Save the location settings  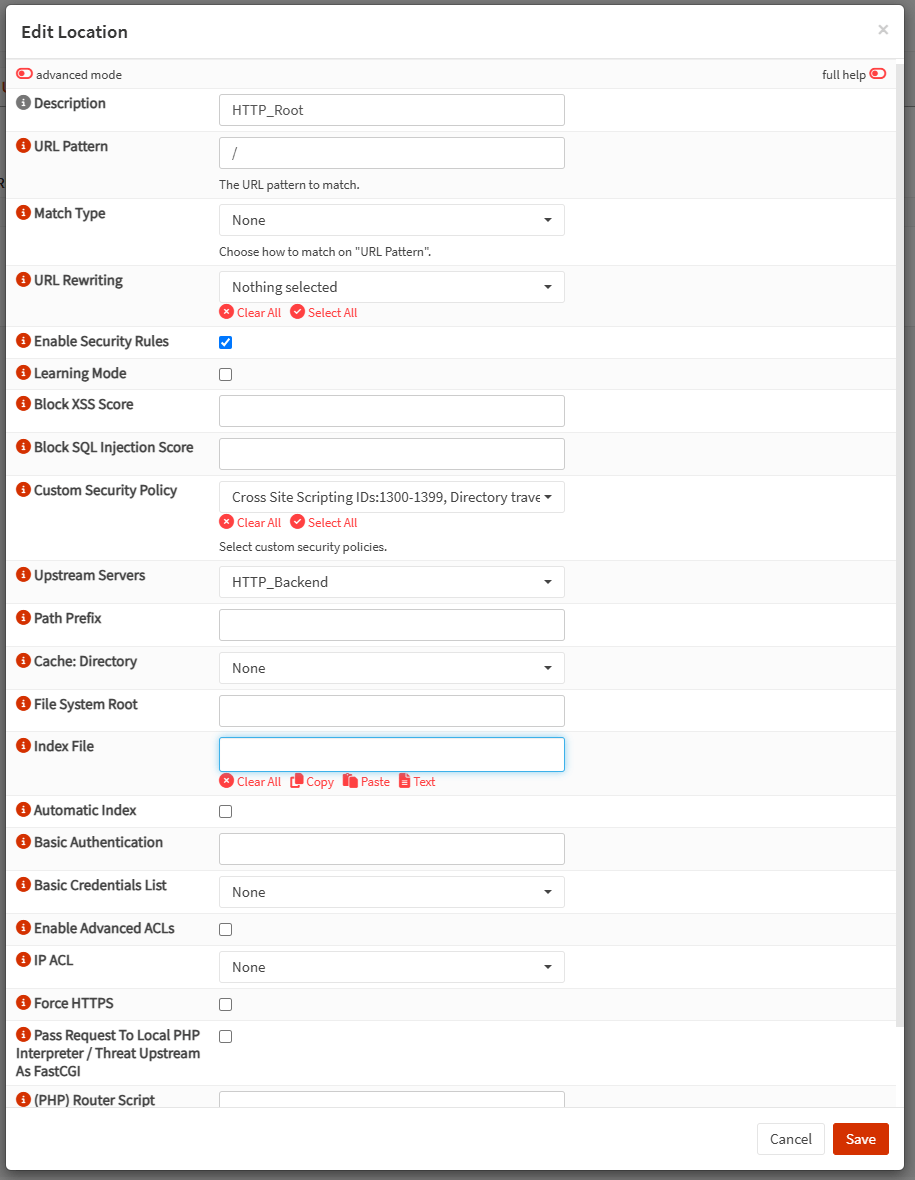pos(860,1139)
